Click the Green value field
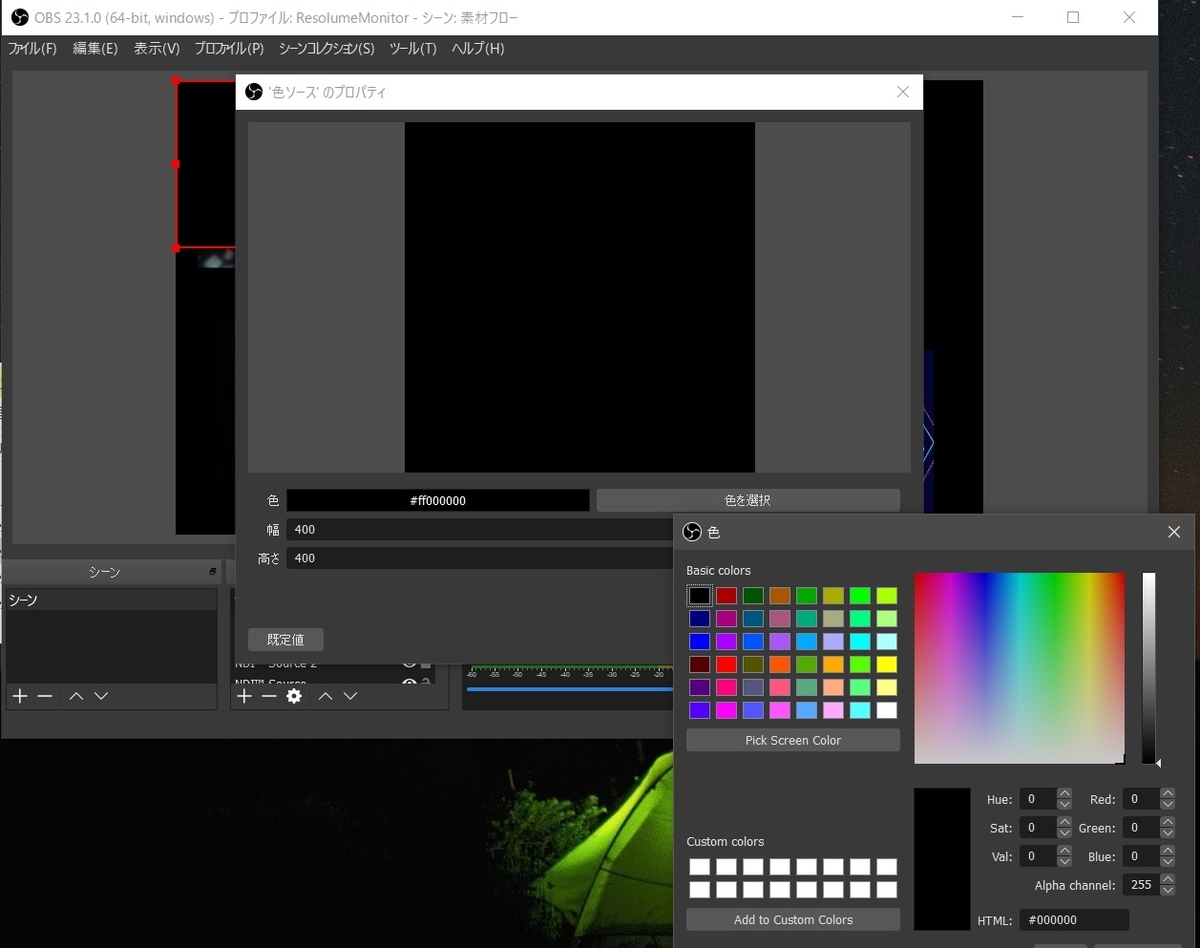 tap(1140, 828)
